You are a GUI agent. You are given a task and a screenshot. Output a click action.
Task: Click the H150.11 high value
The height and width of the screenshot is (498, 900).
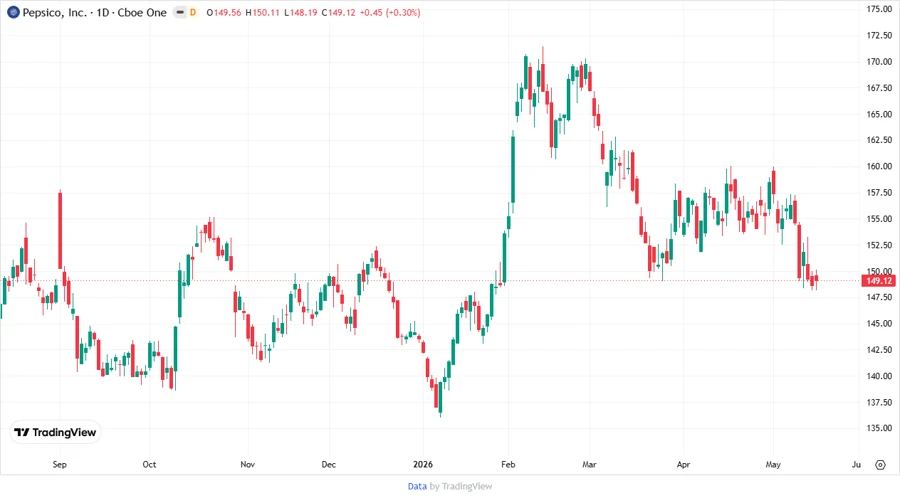tap(262, 12)
